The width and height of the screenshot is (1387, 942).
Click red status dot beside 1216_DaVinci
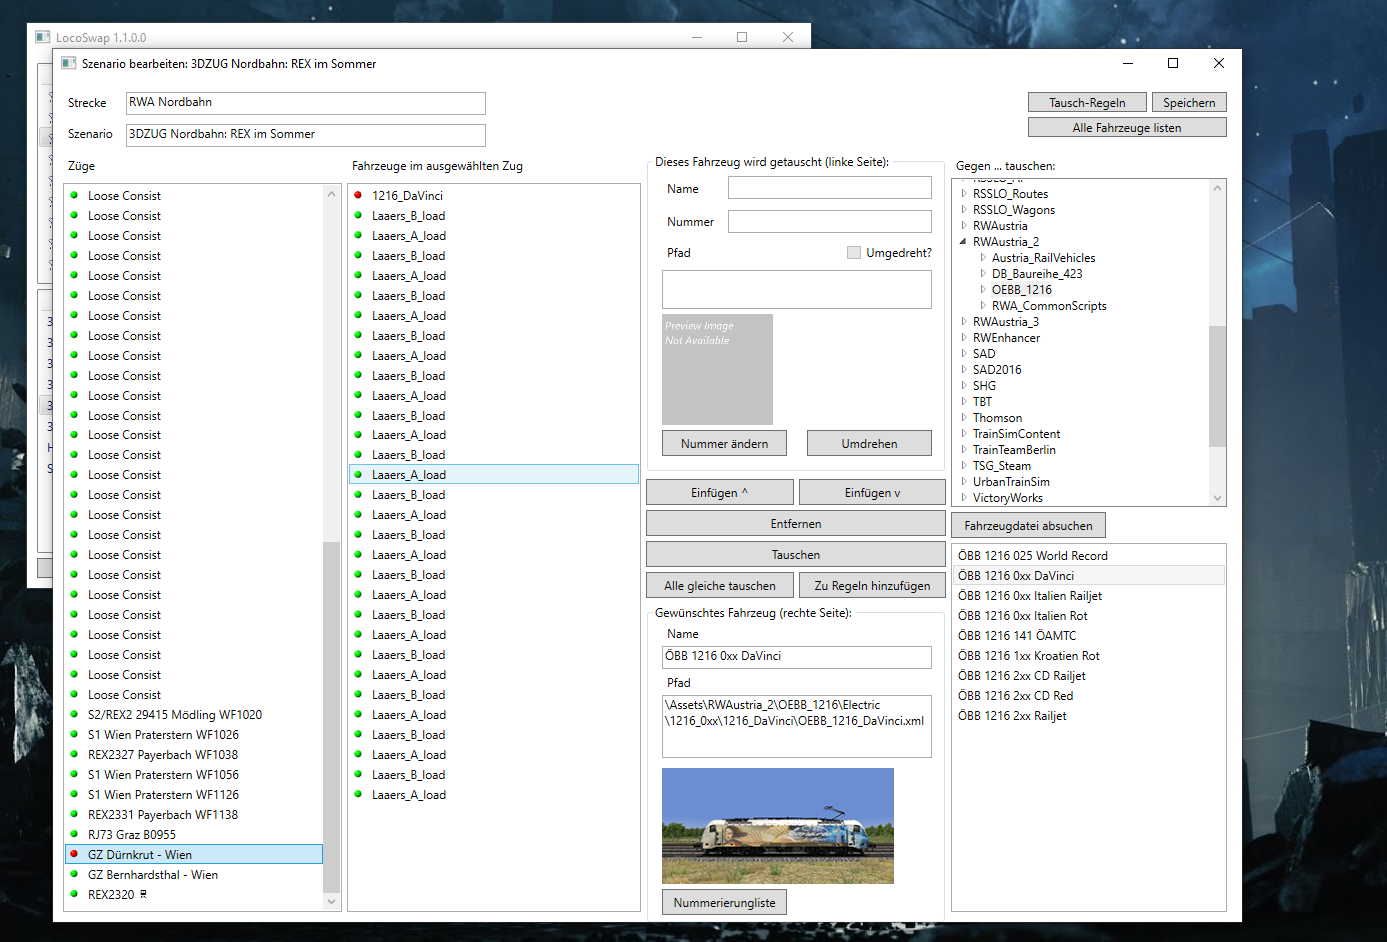[358, 195]
